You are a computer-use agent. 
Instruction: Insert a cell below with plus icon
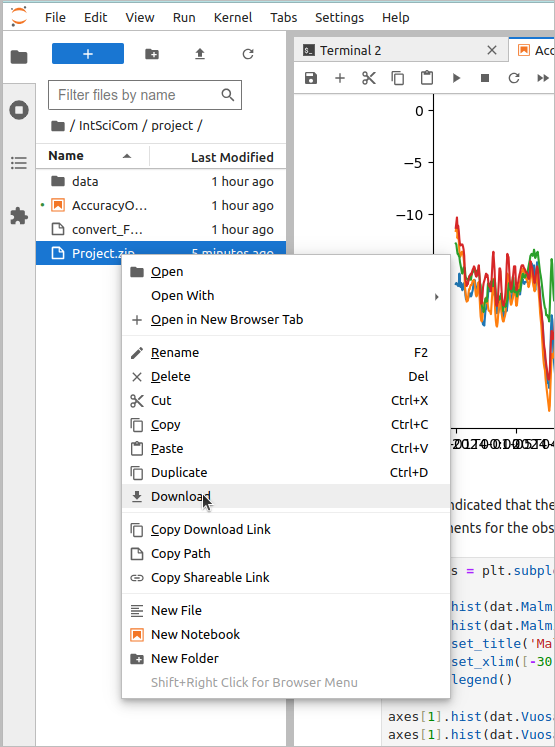tap(340, 78)
